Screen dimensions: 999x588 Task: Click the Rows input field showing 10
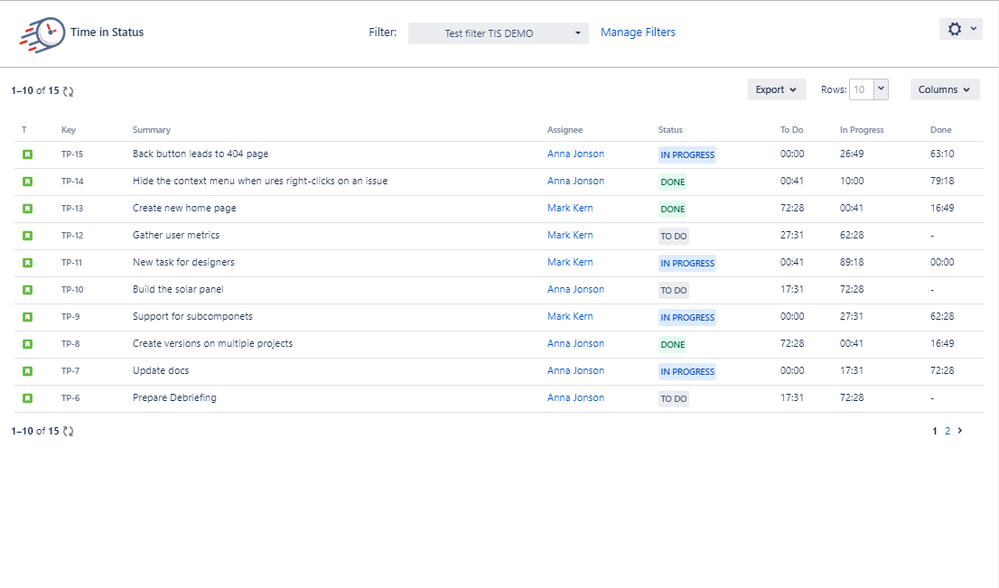coord(861,90)
